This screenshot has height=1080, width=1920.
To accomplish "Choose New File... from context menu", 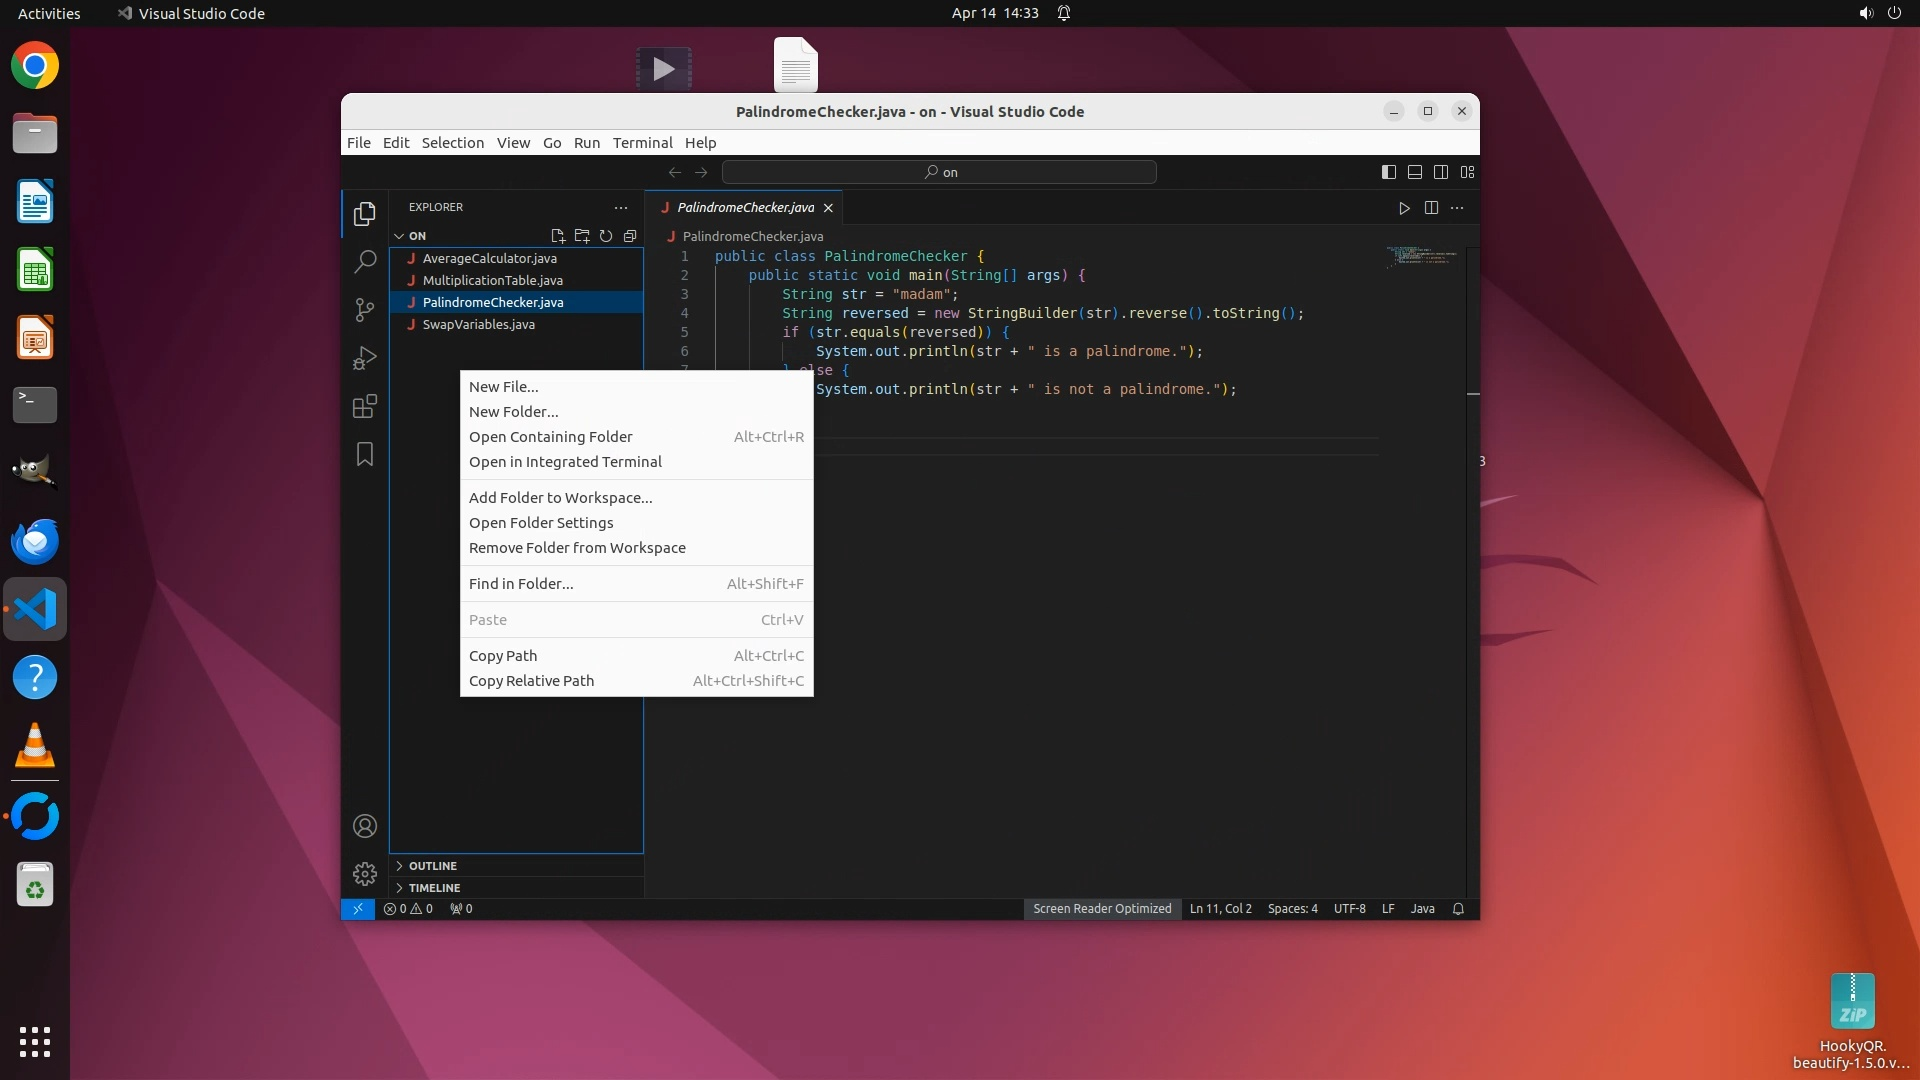I will coord(503,387).
